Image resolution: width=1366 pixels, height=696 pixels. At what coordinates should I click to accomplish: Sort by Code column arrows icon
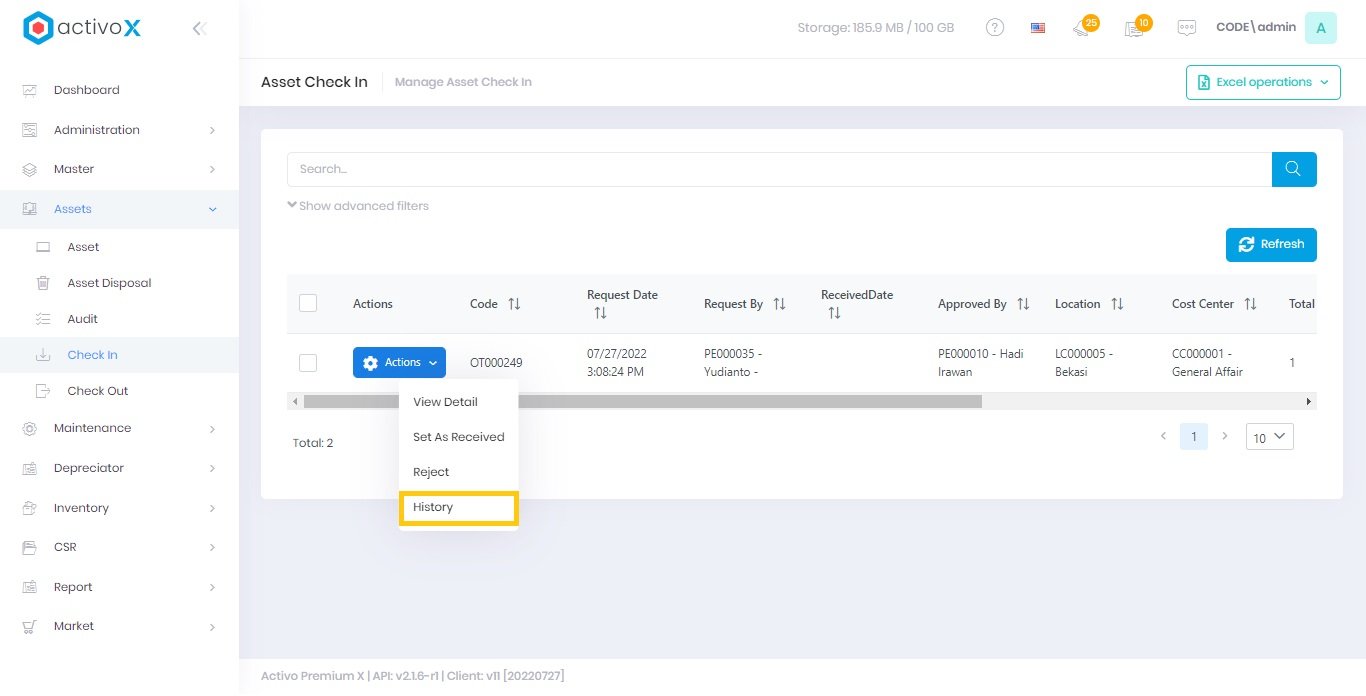514,304
